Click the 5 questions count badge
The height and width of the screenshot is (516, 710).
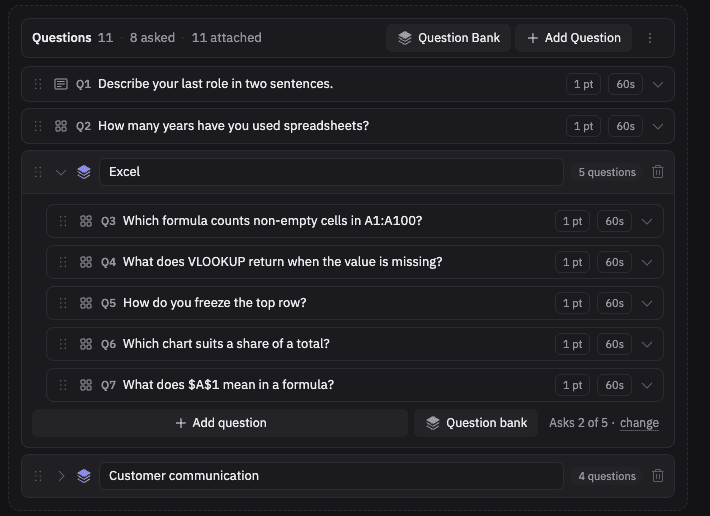607,172
